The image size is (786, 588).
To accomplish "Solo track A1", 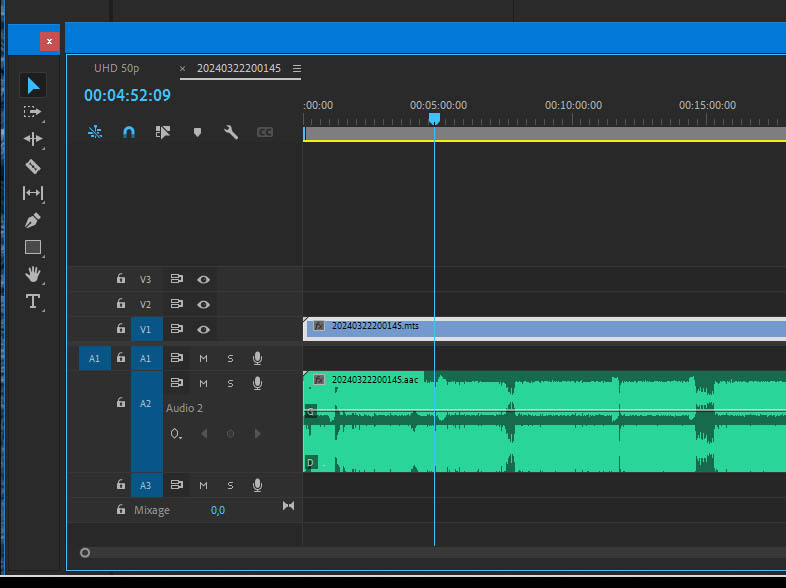I will click(x=230, y=358).
